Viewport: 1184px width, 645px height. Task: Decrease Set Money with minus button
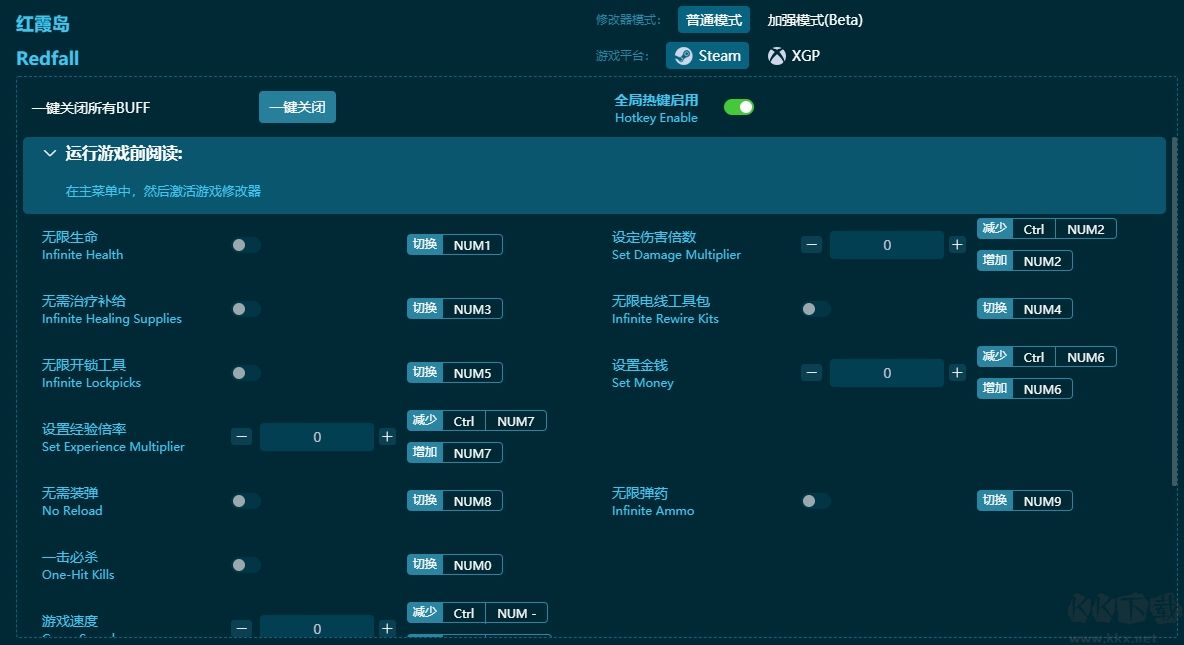point(812,373)
